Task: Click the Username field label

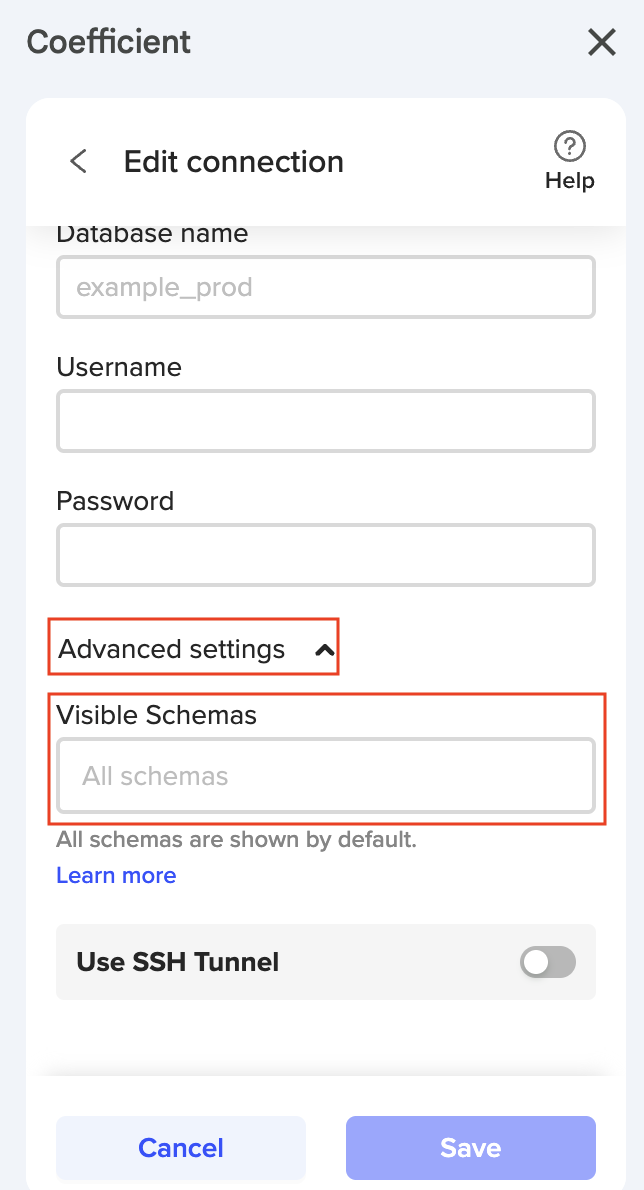Action: tap(119, 367)
